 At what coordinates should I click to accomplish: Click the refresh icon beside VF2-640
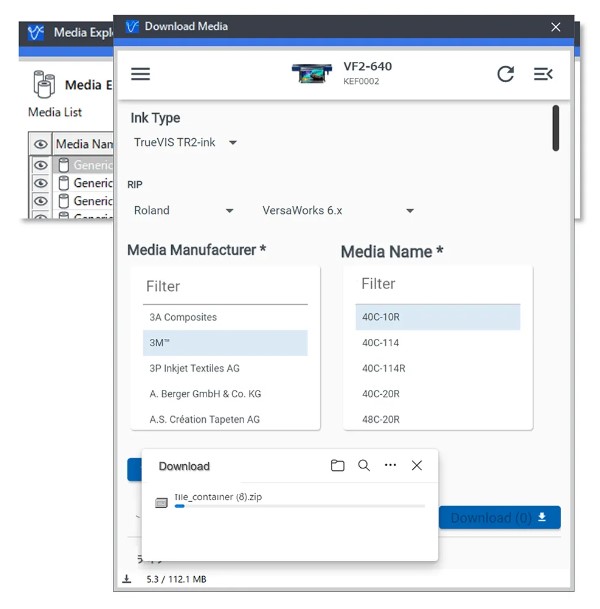coord(506,74)
